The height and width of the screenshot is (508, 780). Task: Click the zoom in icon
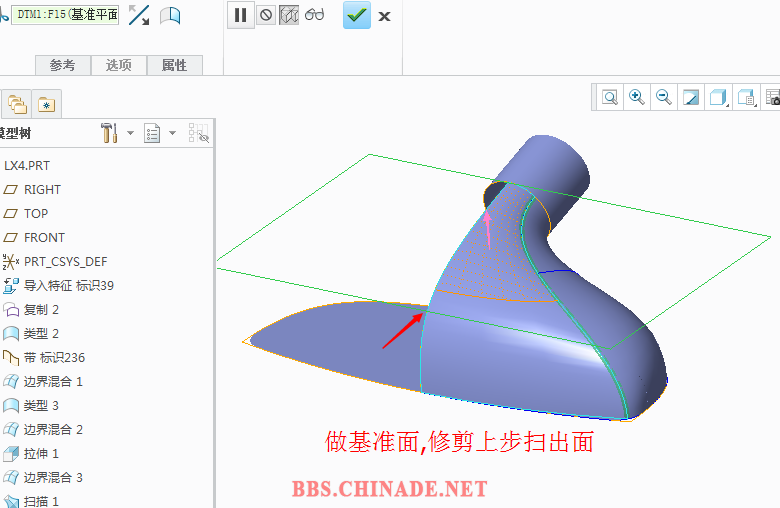[637, 97]
